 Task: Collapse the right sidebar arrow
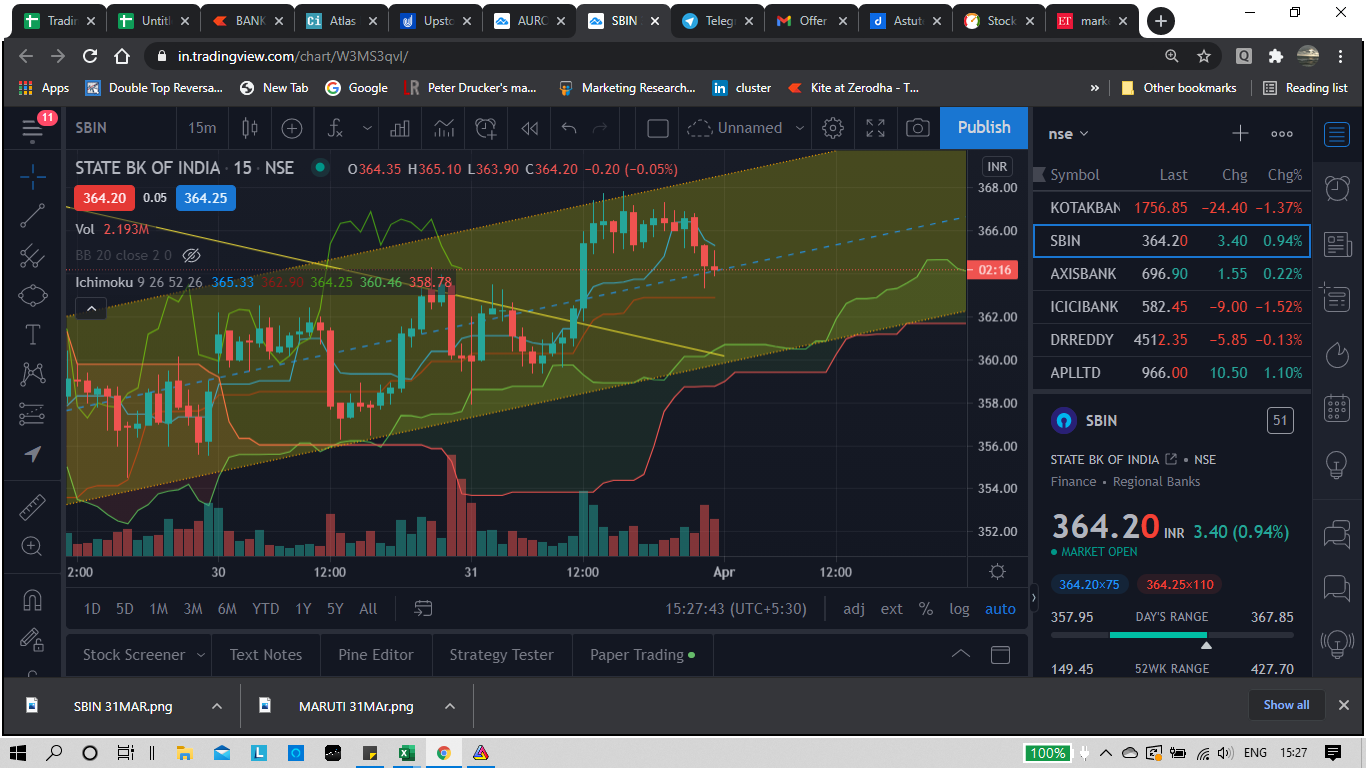coord(1033,598)
